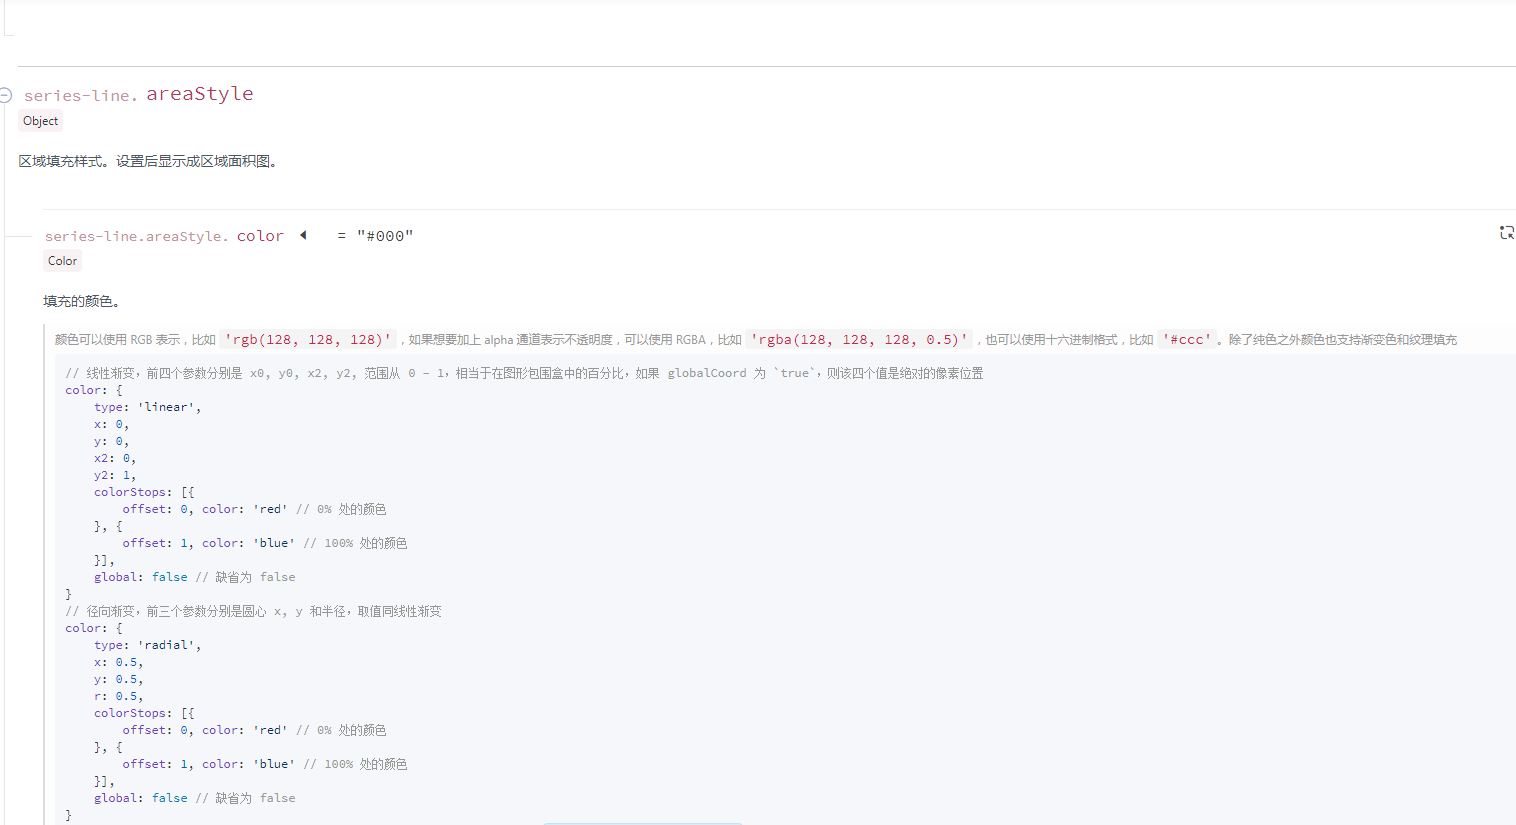Click the 'blue' colorStop value in radial gradient

point(273,763)
